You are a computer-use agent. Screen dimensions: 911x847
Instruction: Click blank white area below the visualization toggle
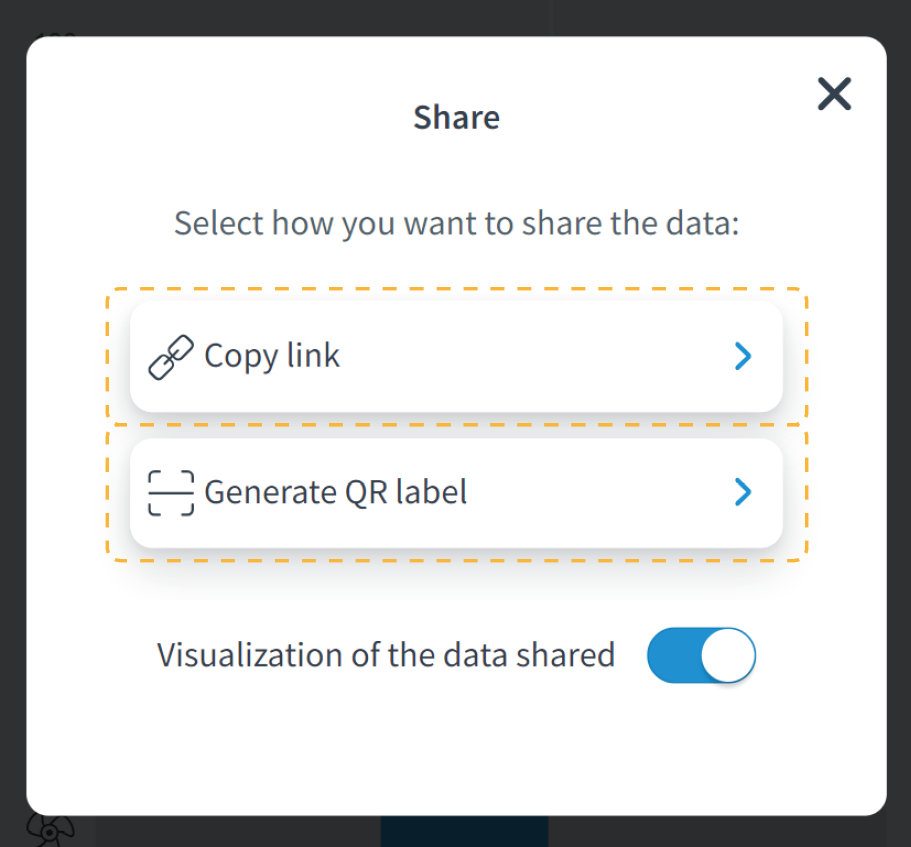[456, 750]
